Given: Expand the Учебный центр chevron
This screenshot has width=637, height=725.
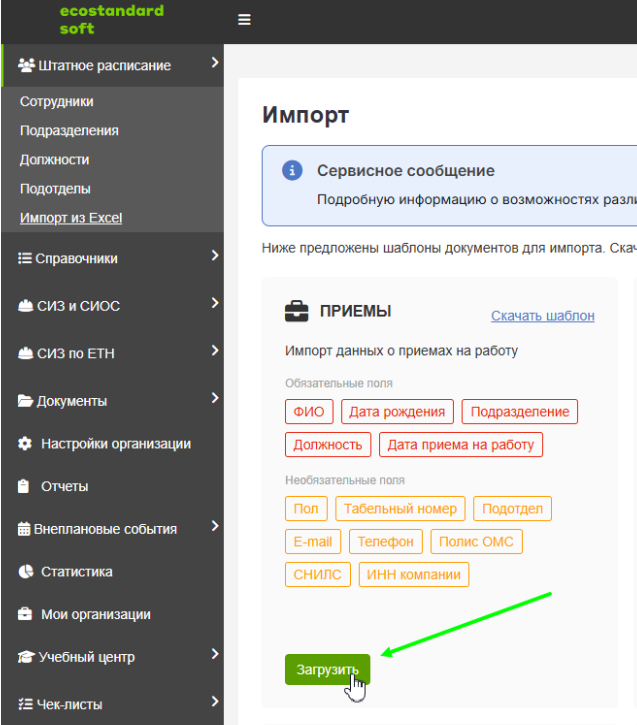Looking at the screenshot, I should [x=214, y=654].
